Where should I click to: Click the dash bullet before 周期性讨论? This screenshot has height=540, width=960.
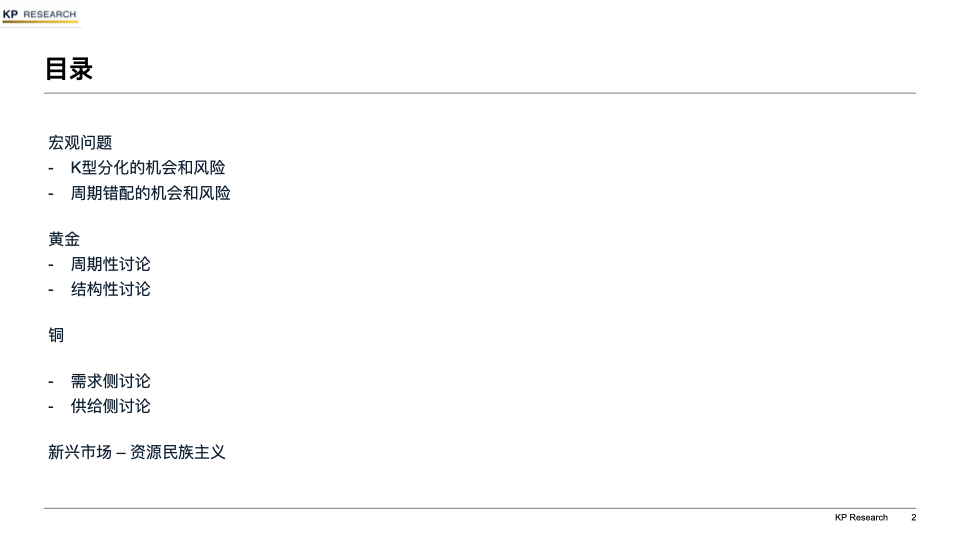[51, 264]
